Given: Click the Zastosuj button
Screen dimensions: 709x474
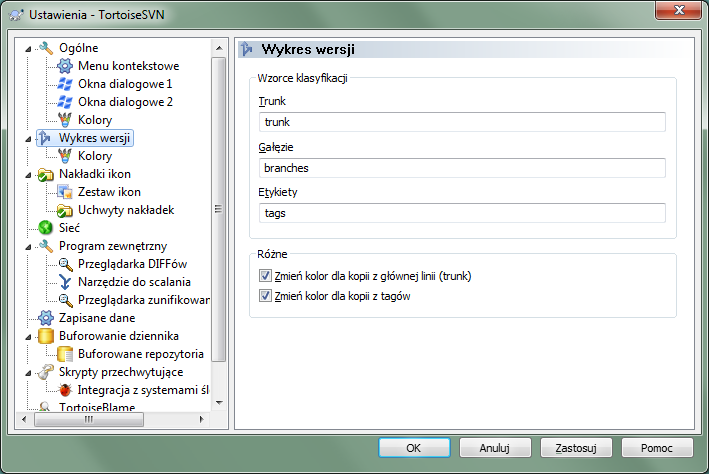Looking at the screenshot, I should [576, 448].
